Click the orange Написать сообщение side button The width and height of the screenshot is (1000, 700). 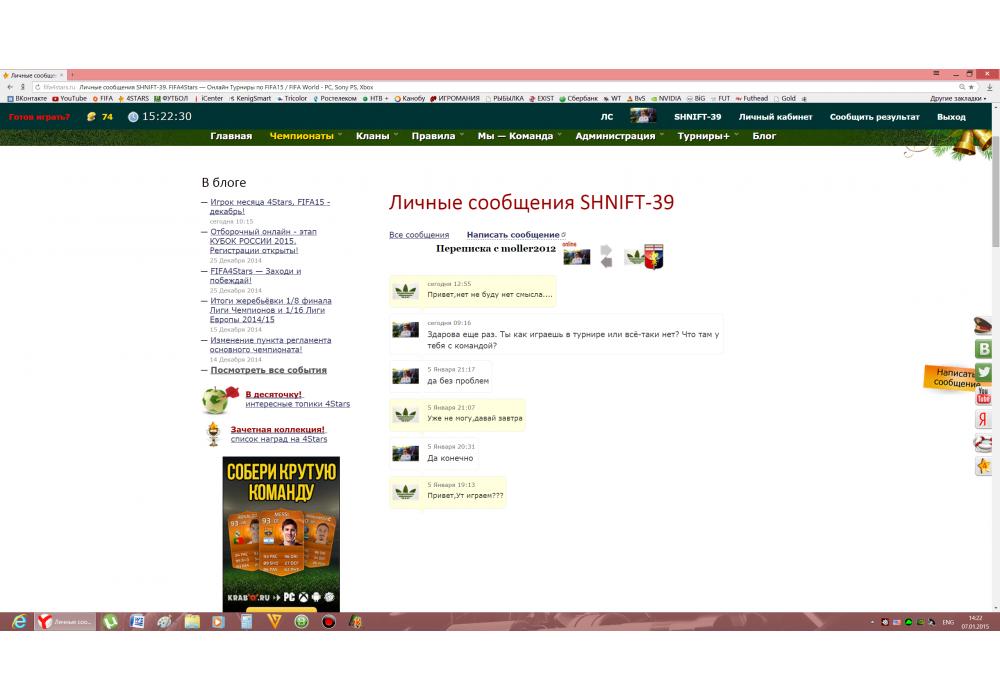(955, 378)
